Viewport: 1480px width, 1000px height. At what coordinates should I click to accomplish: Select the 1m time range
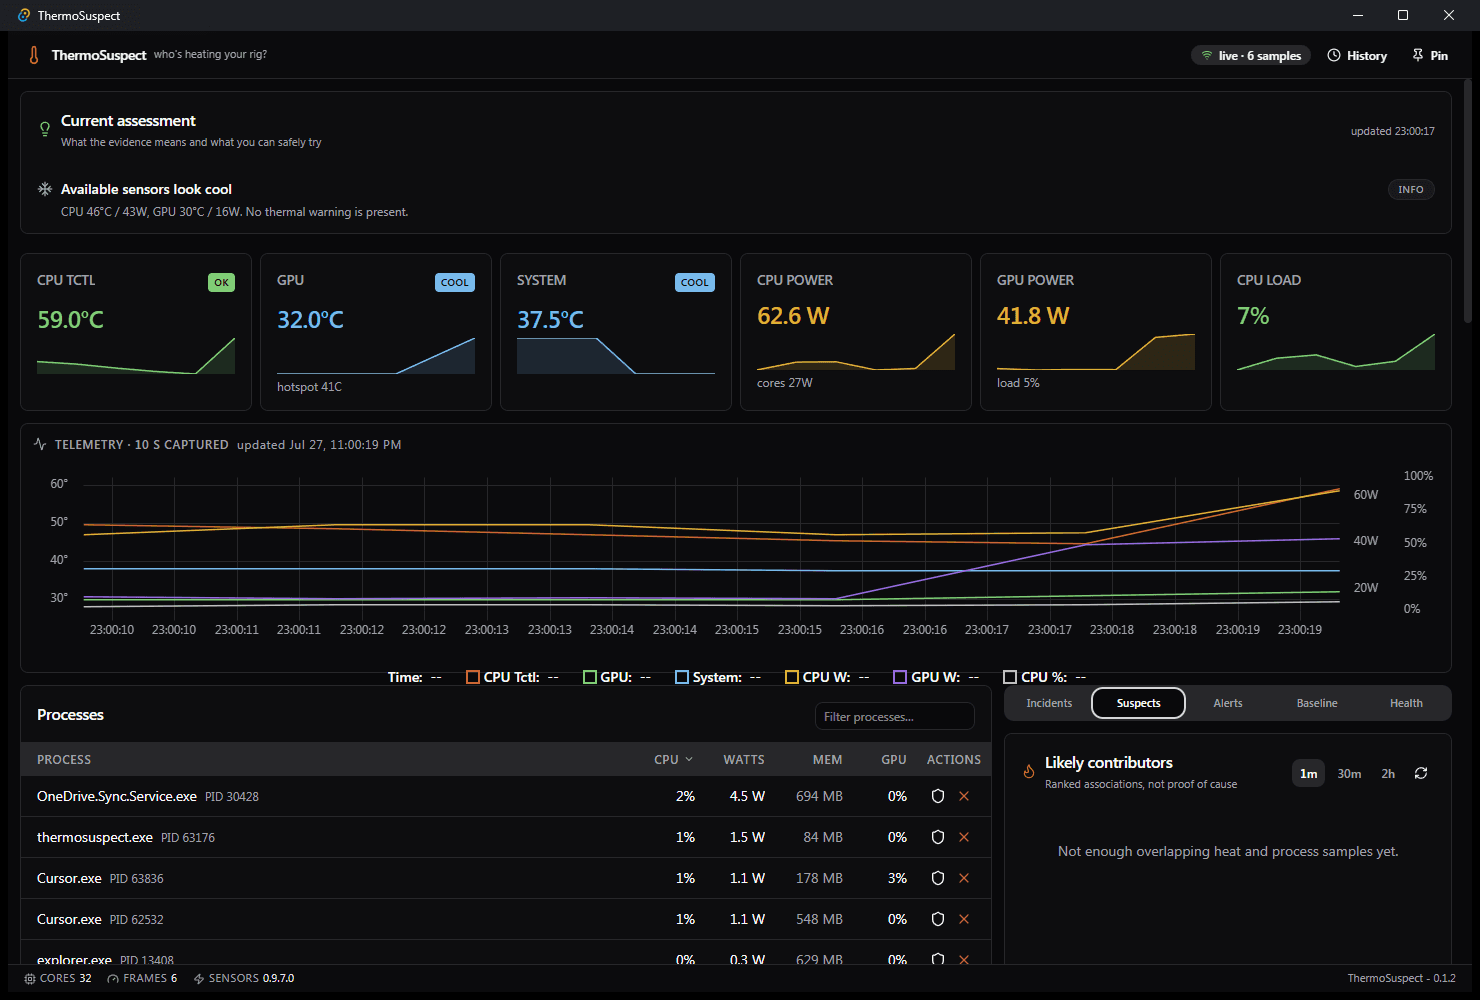coord(1308,774)
